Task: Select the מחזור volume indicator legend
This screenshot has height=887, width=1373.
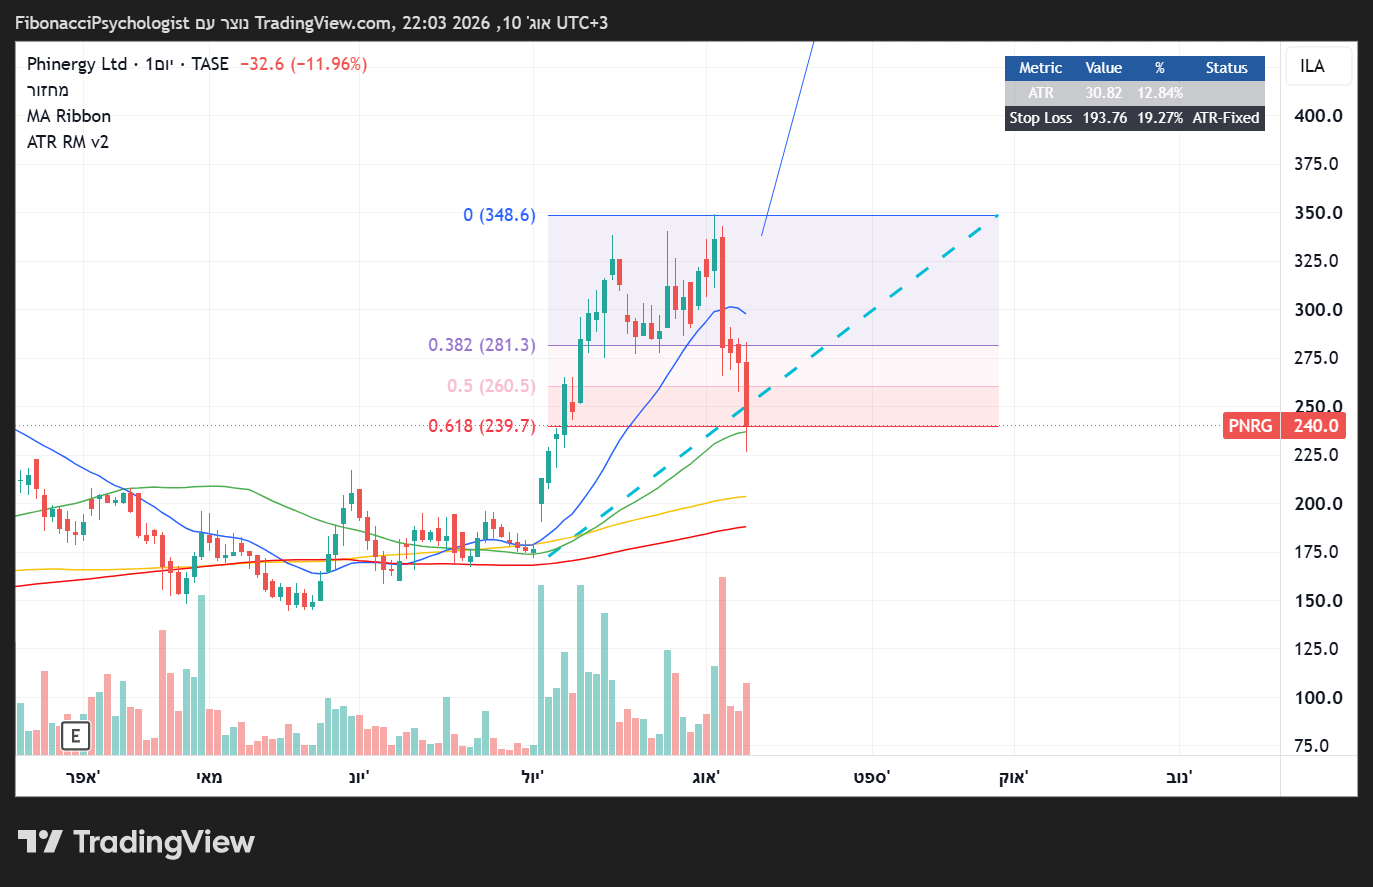Action: (48, 90)
